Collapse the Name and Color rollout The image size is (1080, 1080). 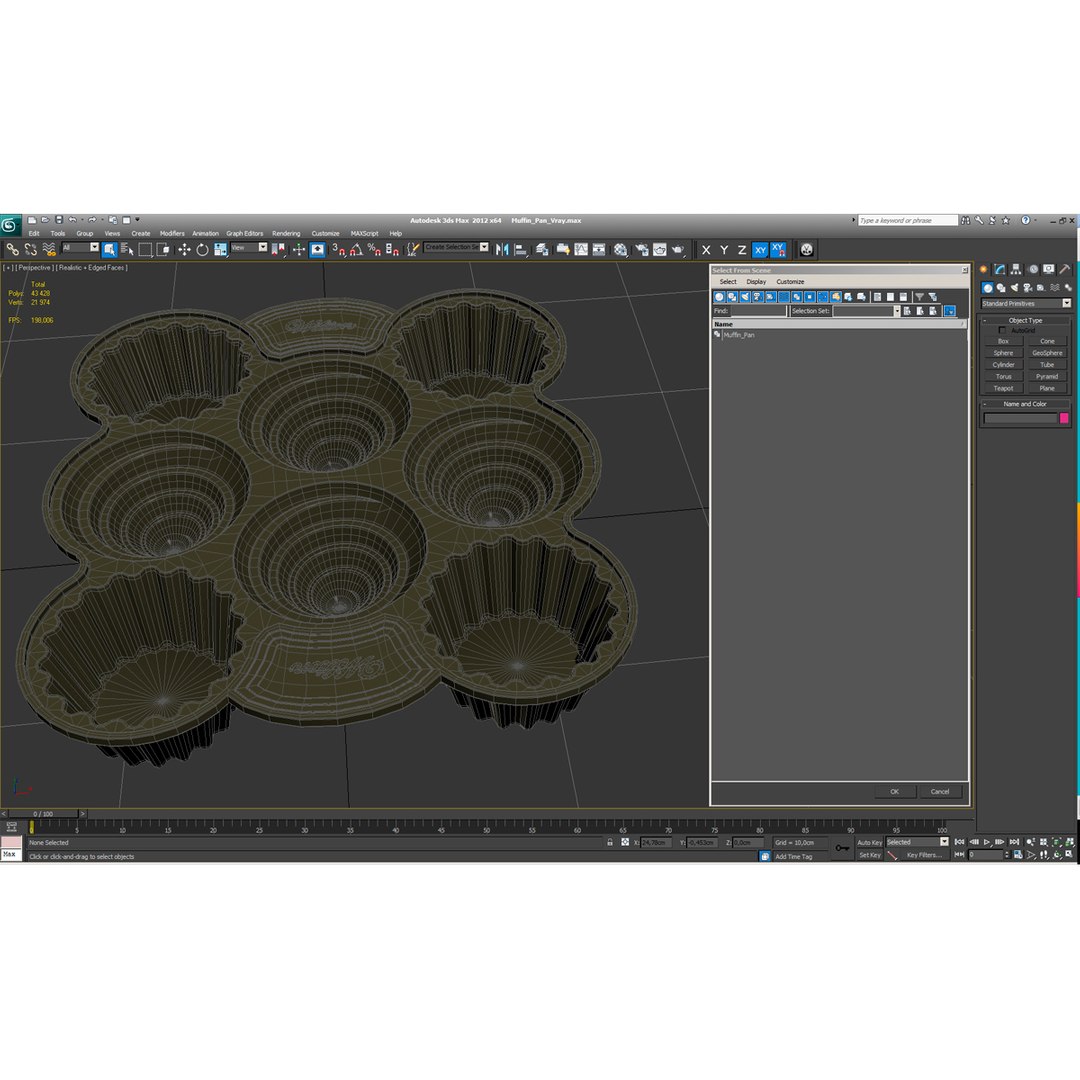pyautogui.click(x=1025, y=404)
